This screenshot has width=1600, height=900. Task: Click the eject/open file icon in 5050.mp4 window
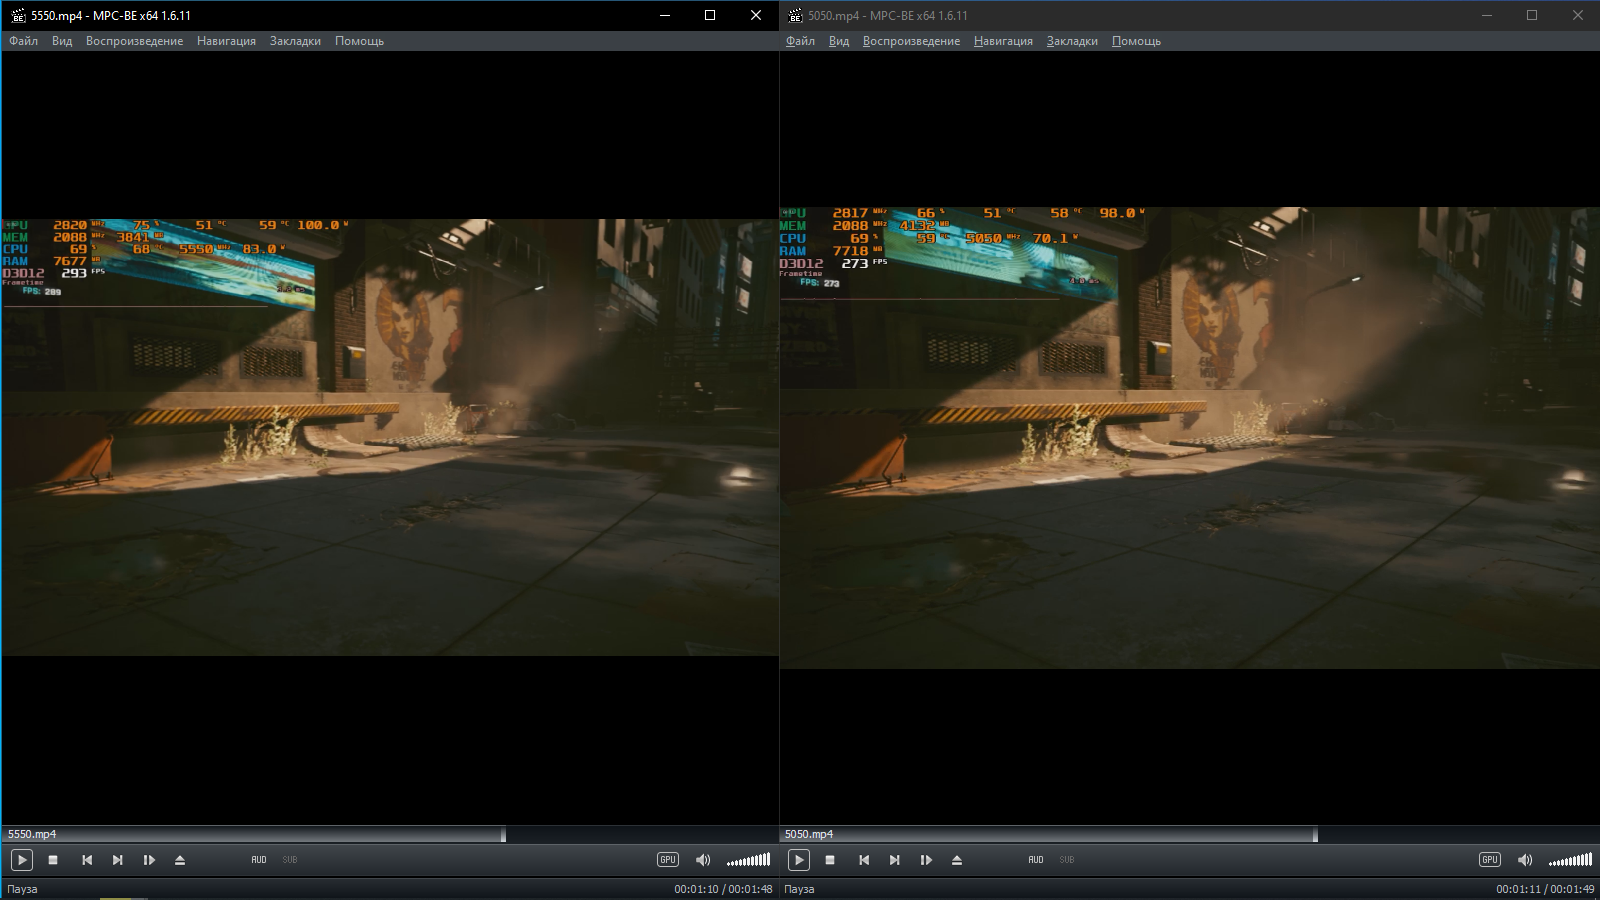[957, 860]
